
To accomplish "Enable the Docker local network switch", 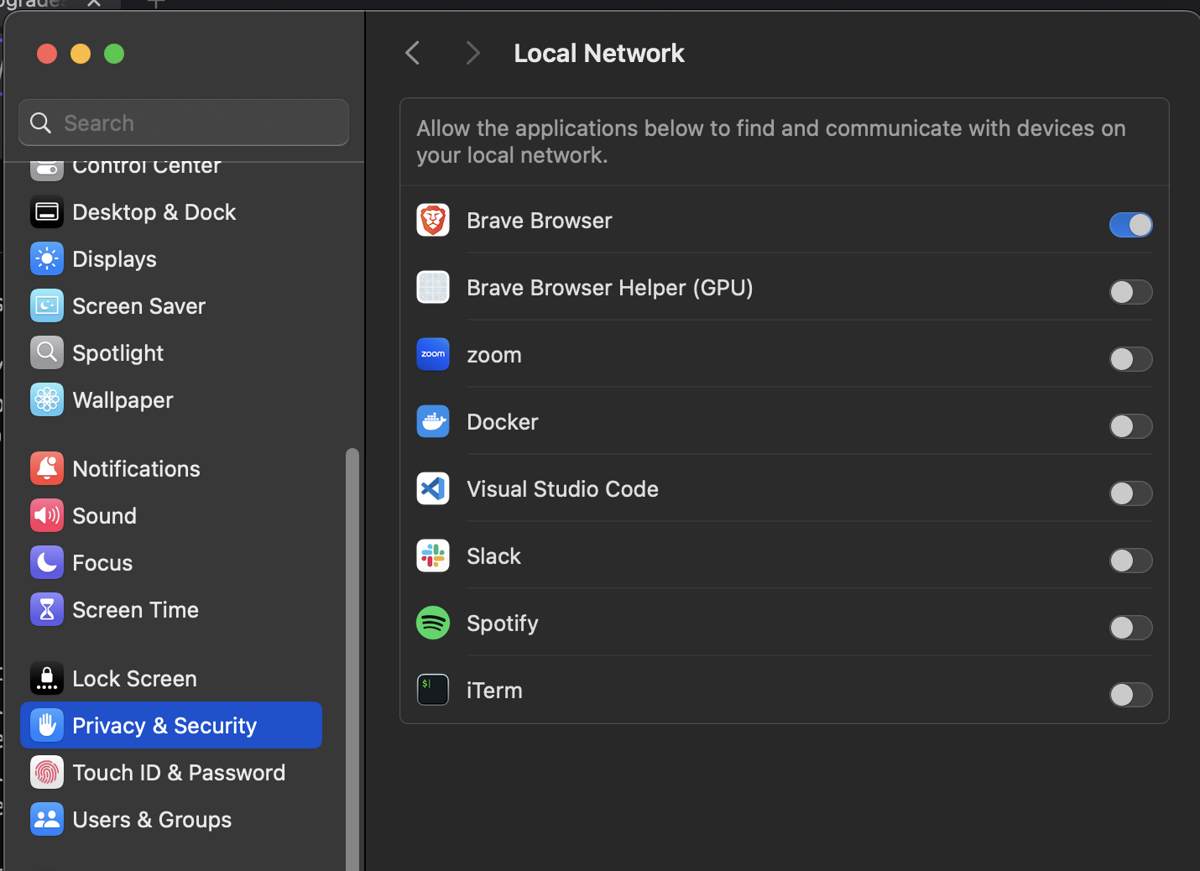I will pyautogui.click(x=1131, y=426).
